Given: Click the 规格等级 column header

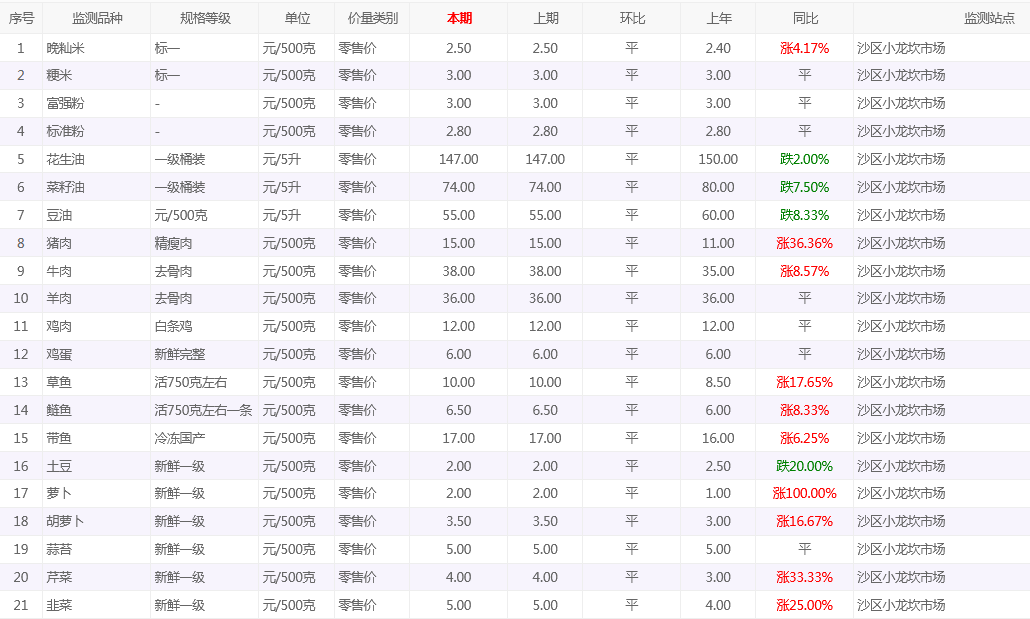Looking at the screenshot, I should pyautogui.click(x=205, y=18).
